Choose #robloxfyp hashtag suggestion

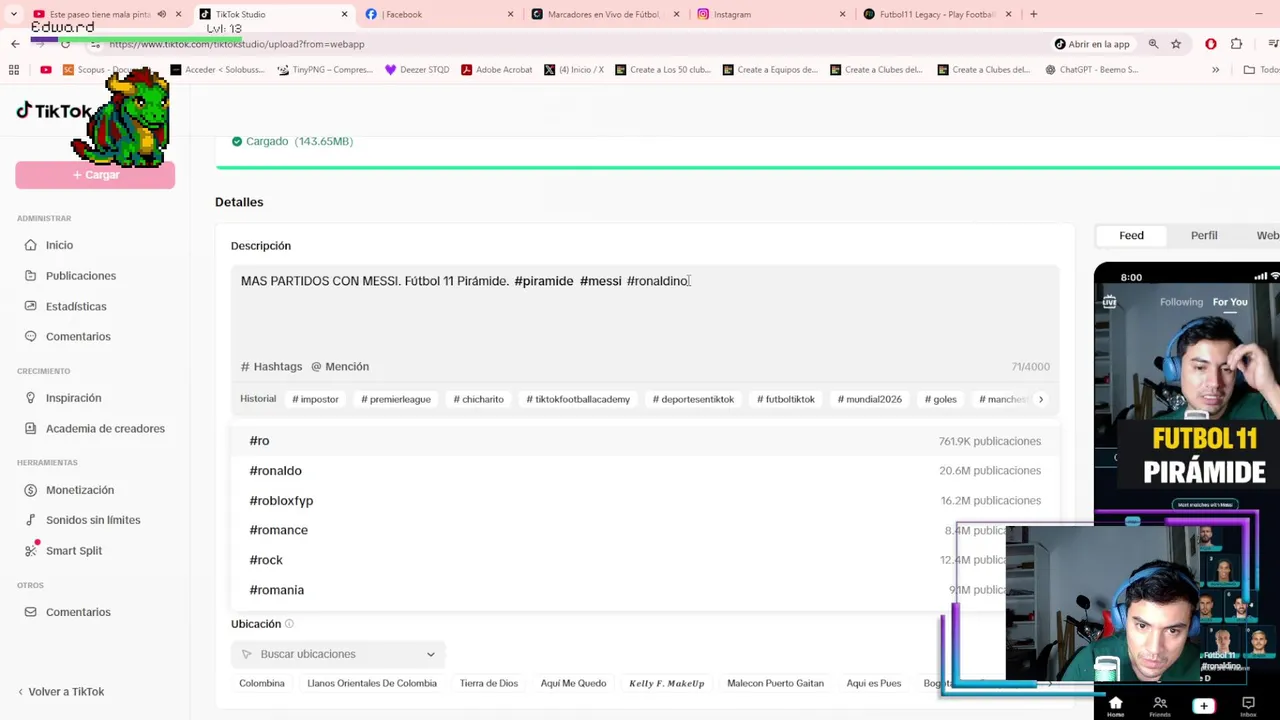click(x=645, y=501)
